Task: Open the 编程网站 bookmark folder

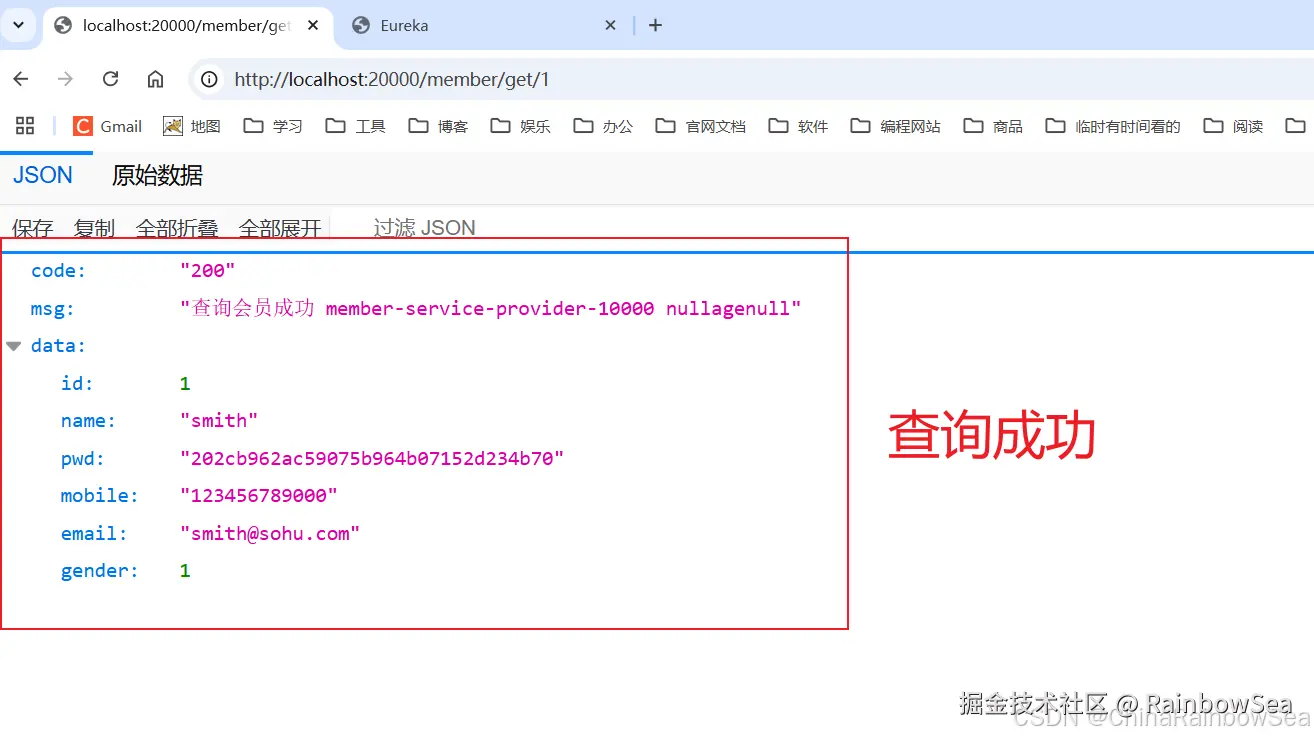Action: (x=896, y=126)
